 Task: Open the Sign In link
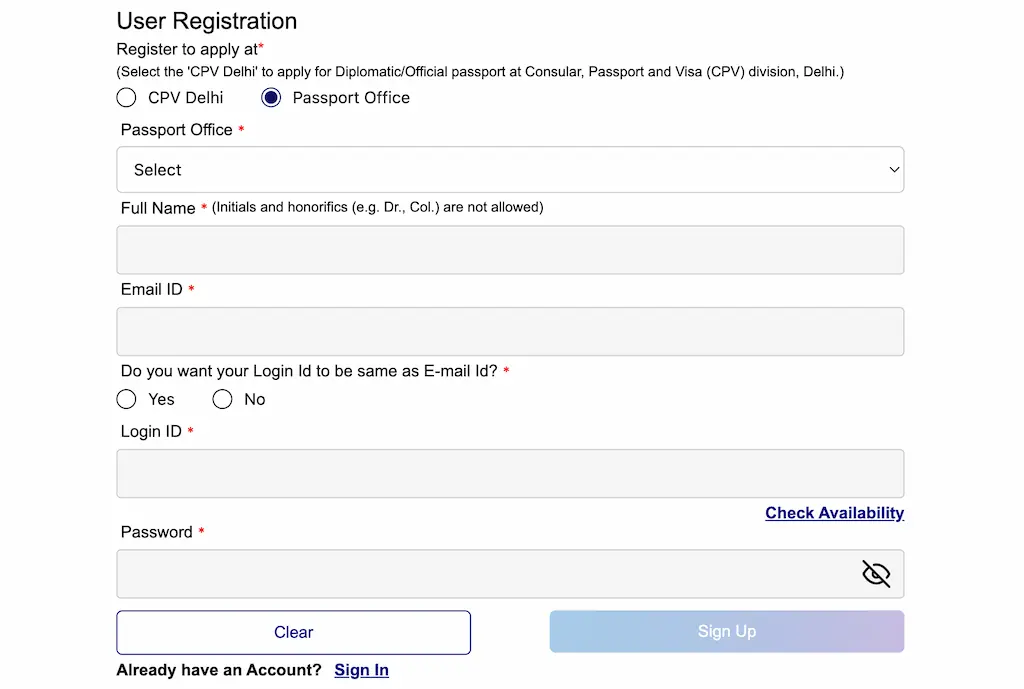(x=361, y=670)
